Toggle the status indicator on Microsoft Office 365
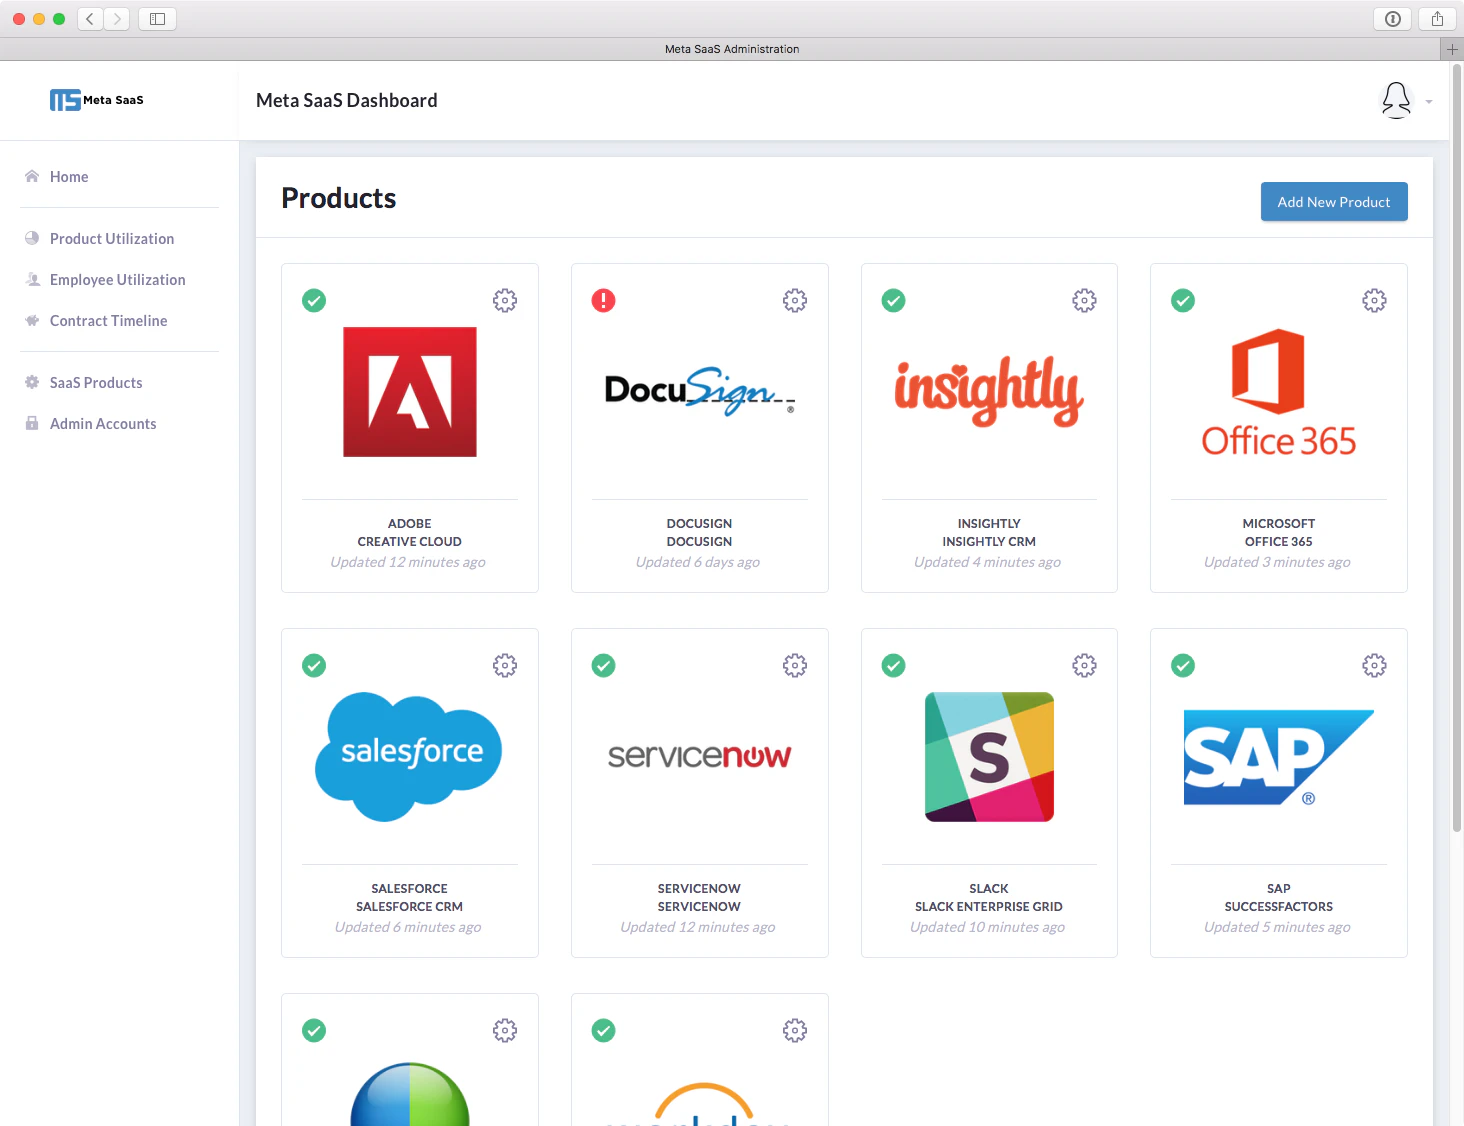Image resolution: width=1464 pixels, height=1126 pixels. (1183, 300)
